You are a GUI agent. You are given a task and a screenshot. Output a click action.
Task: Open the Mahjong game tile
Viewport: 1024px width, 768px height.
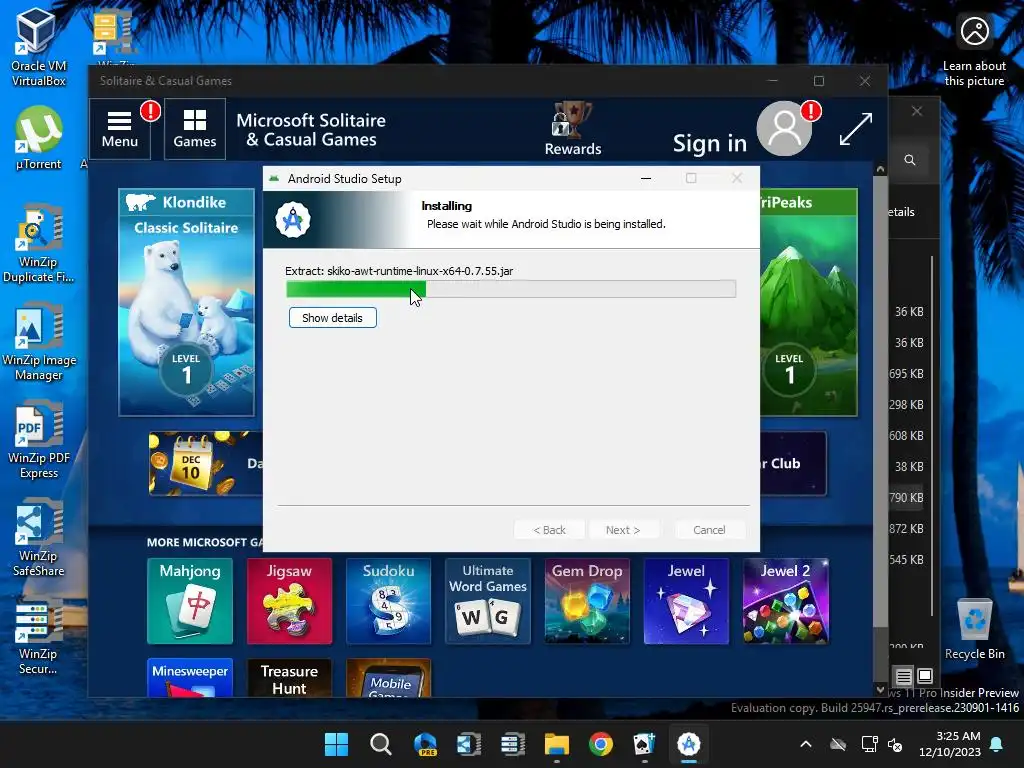click(x=190, y=601)
